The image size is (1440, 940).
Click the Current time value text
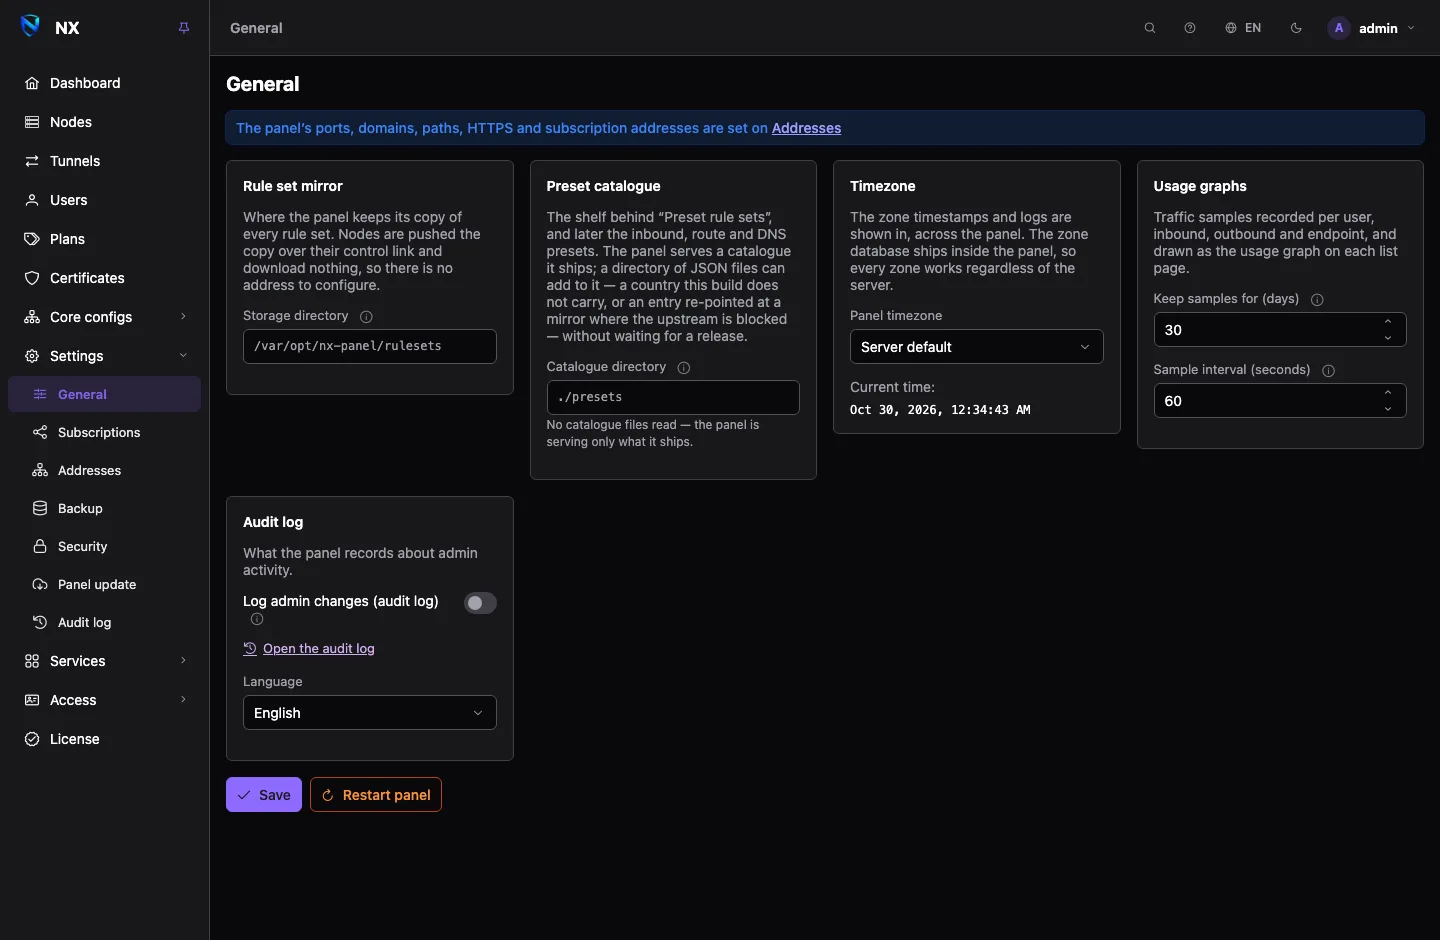tap(940, 410)
